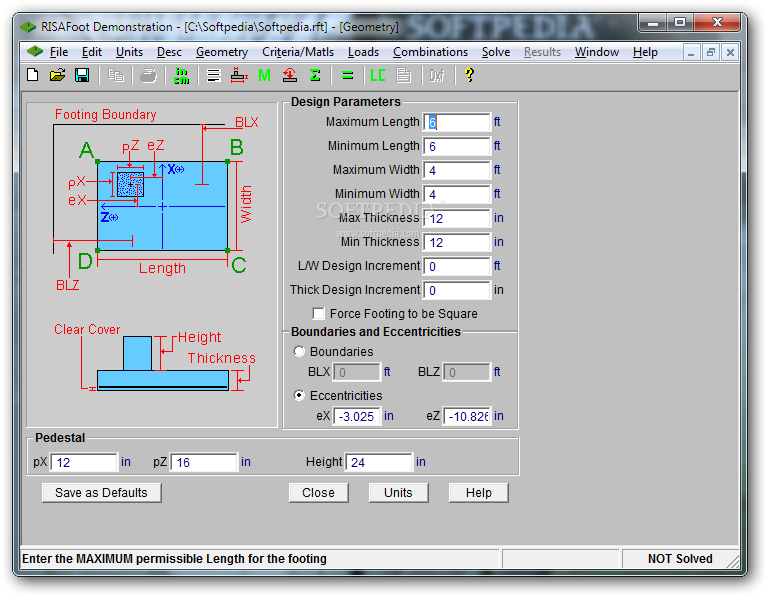Viewport: 768px width, 597px height.
Task: Click the description lines toolbar icon
Action: pos(214,75)
